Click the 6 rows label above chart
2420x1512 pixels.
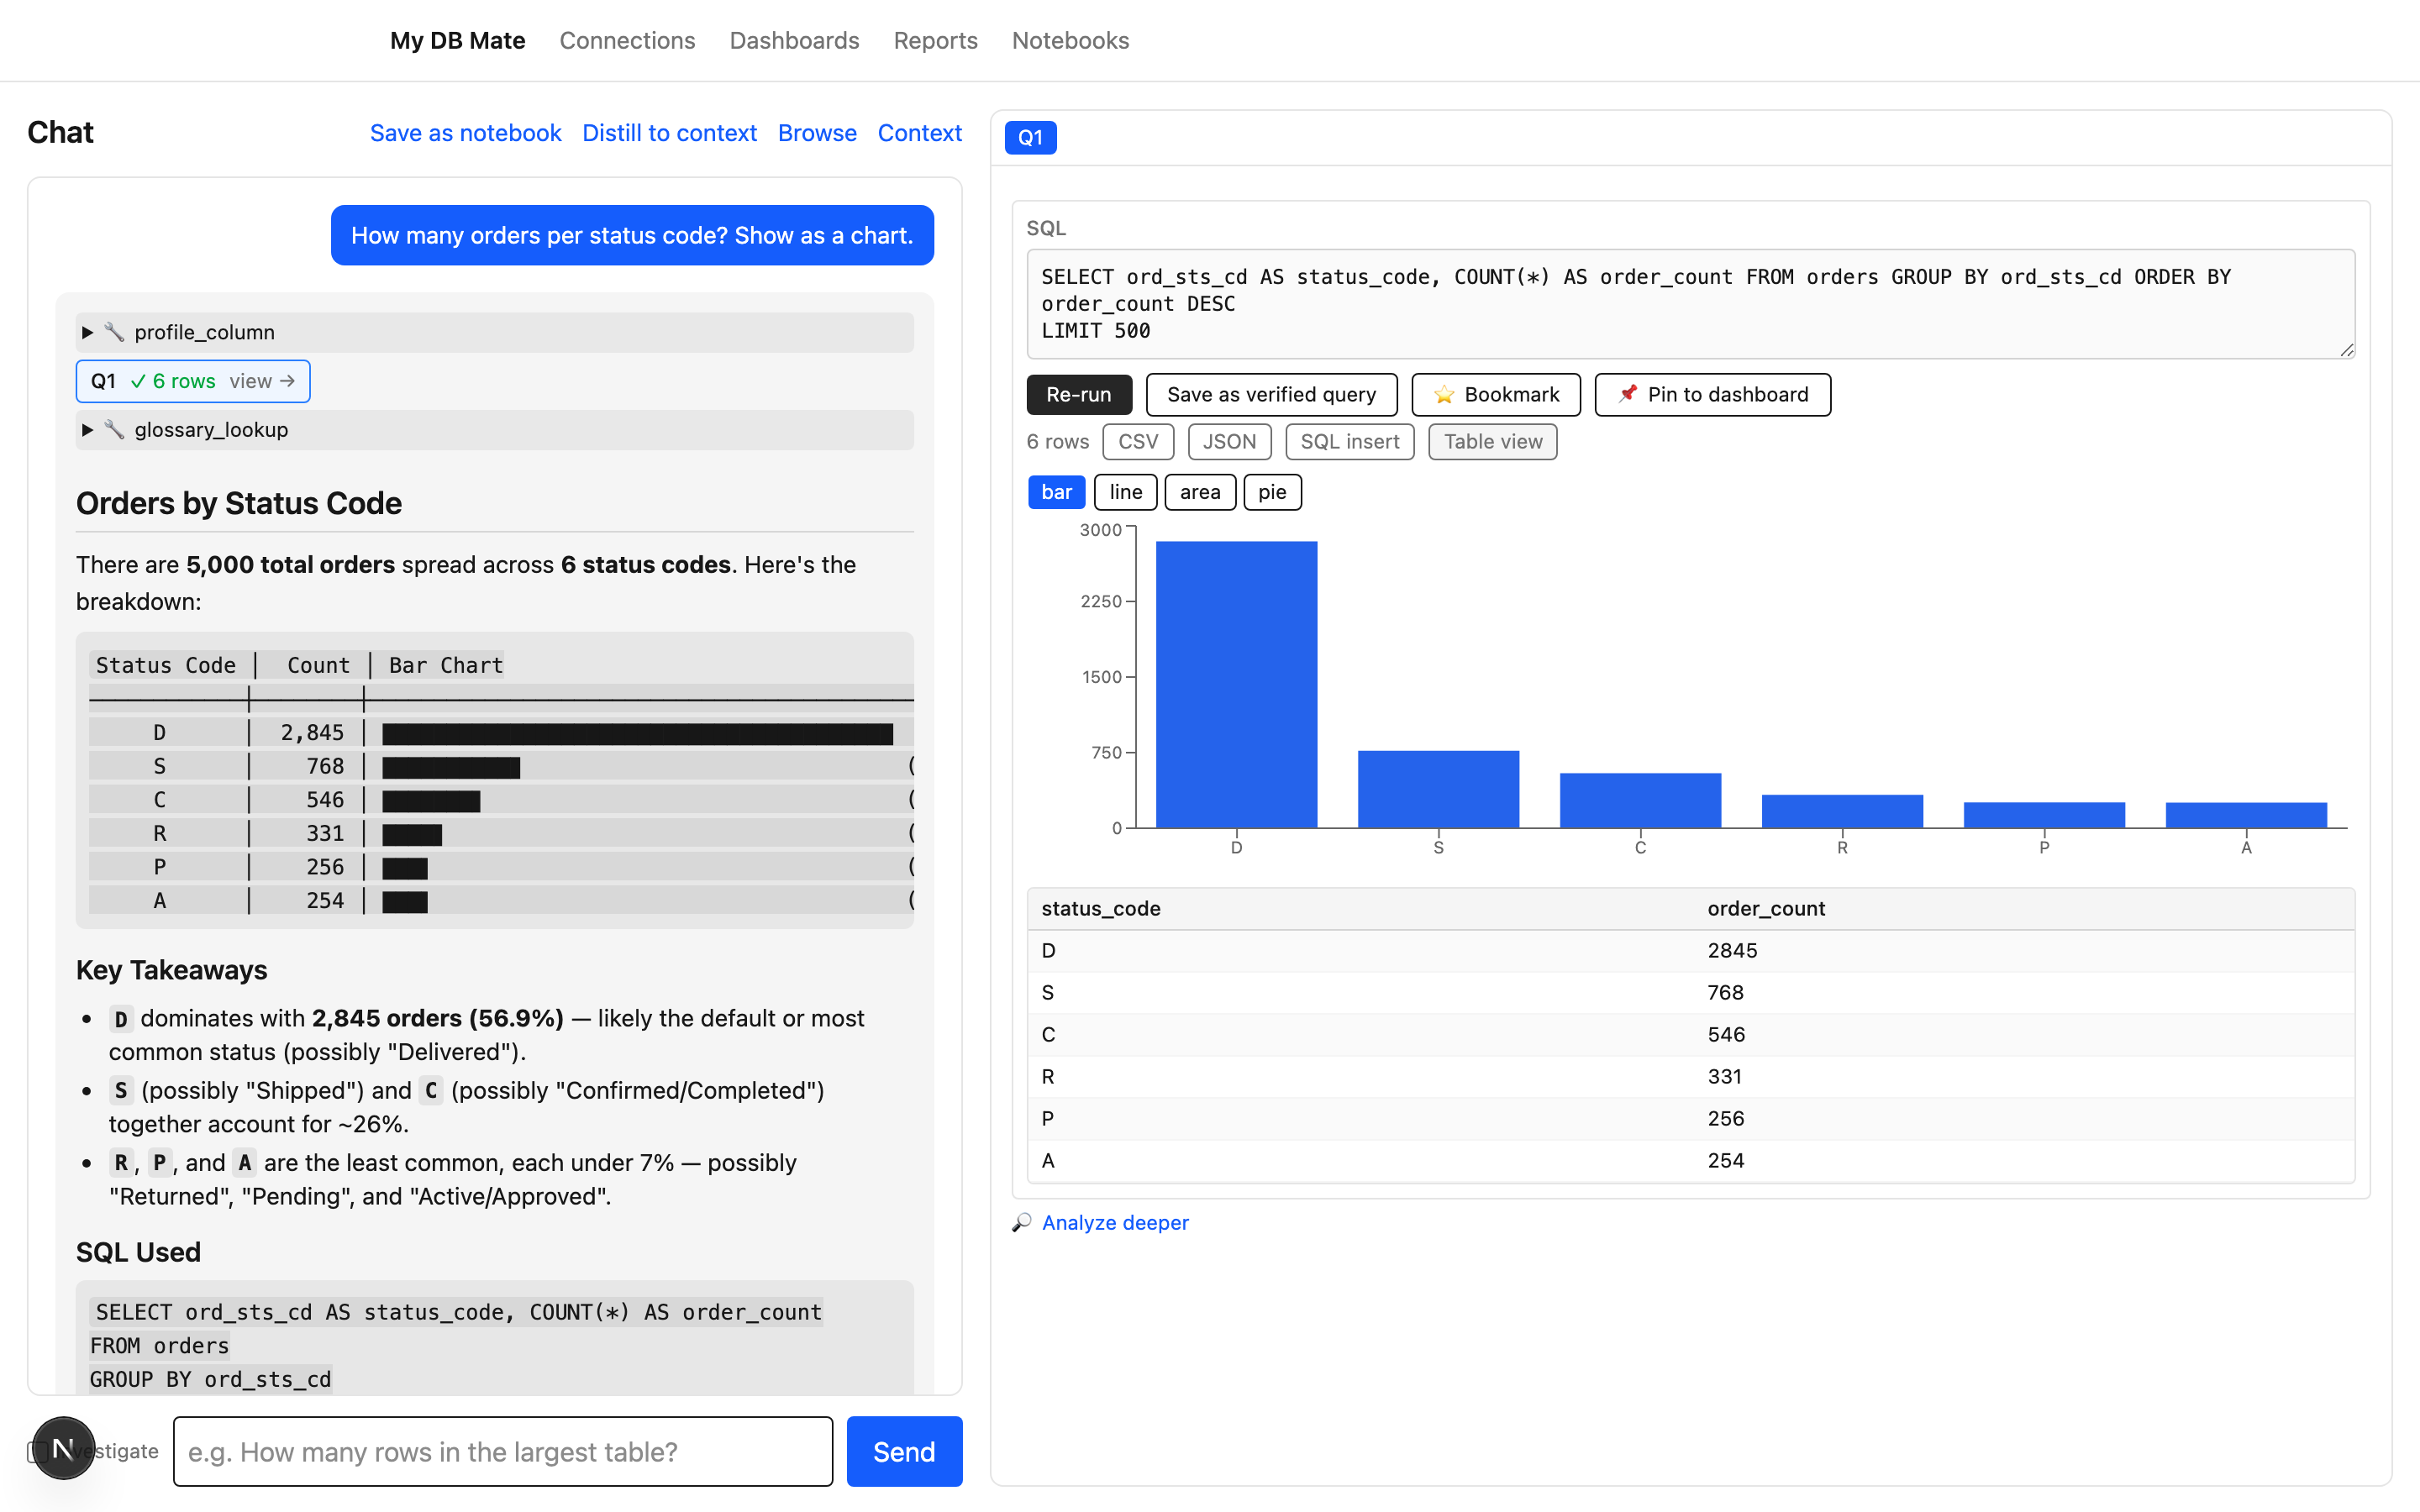pyautogui.click(x=1057, y=442)
